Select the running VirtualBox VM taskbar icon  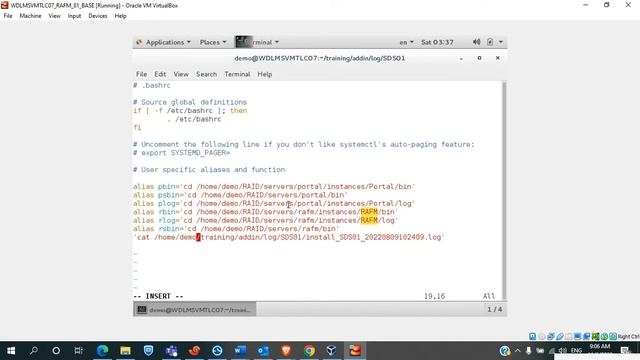[x=355, y=351]
